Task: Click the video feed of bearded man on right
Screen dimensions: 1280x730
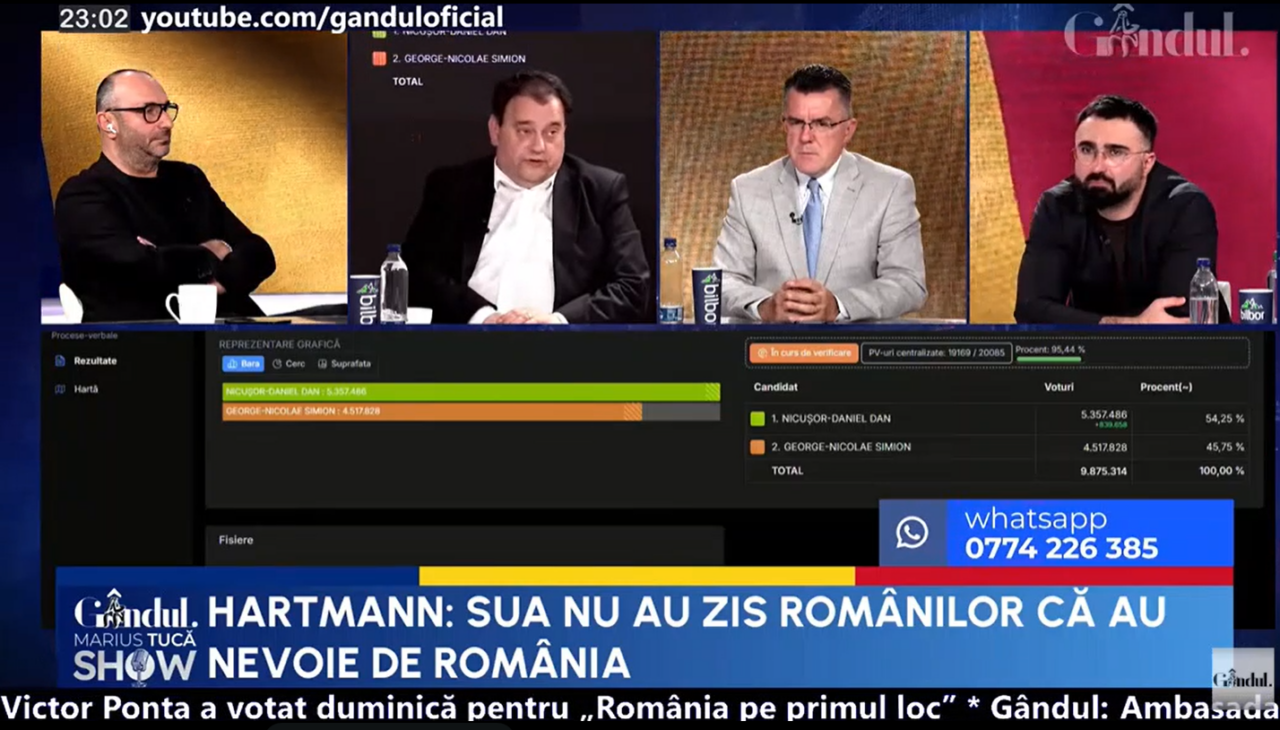Action: [1123, 177]
